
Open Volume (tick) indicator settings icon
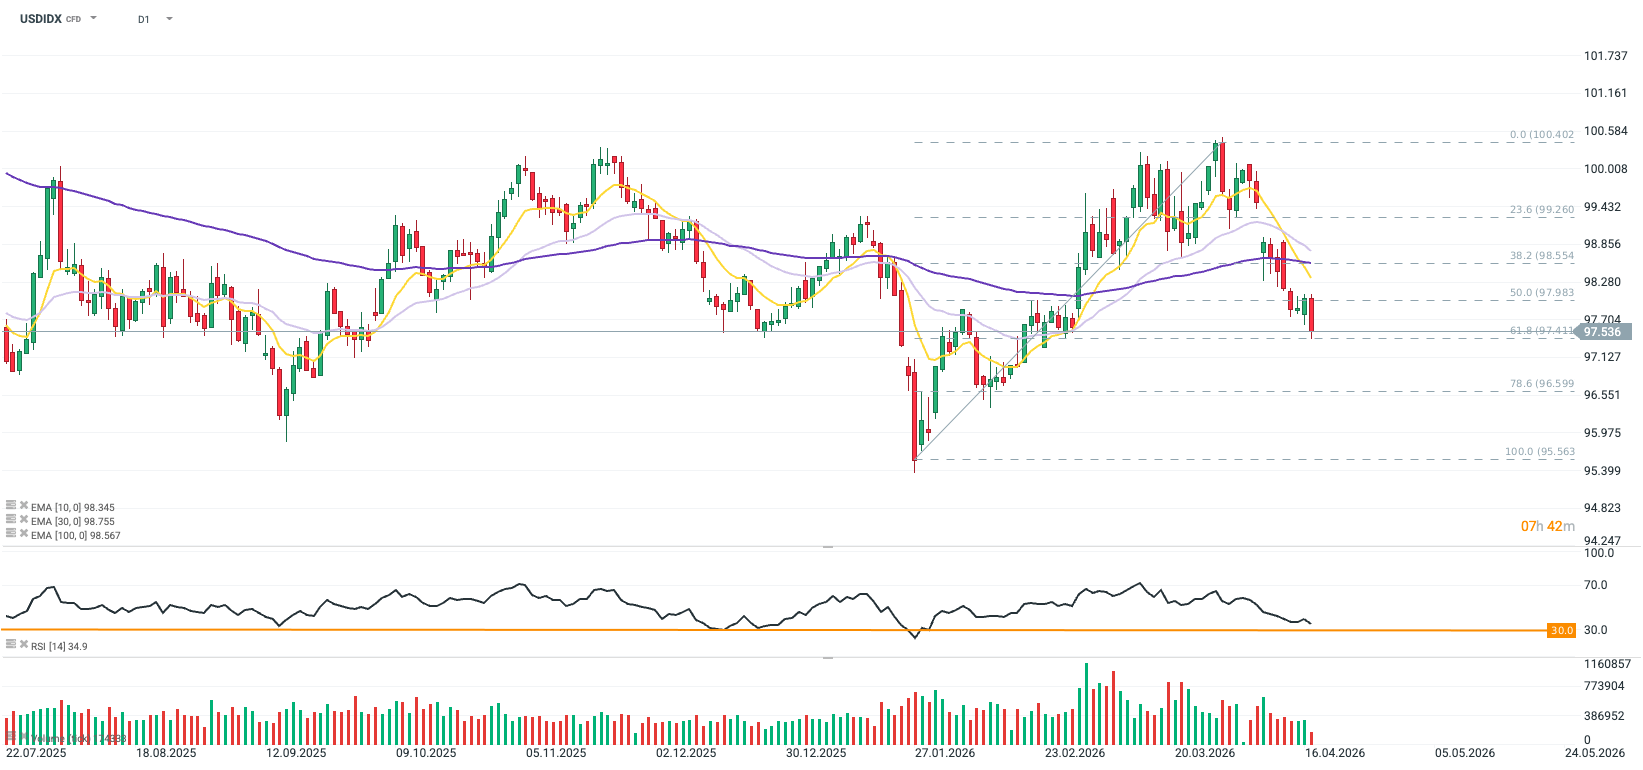pos(10,737)
